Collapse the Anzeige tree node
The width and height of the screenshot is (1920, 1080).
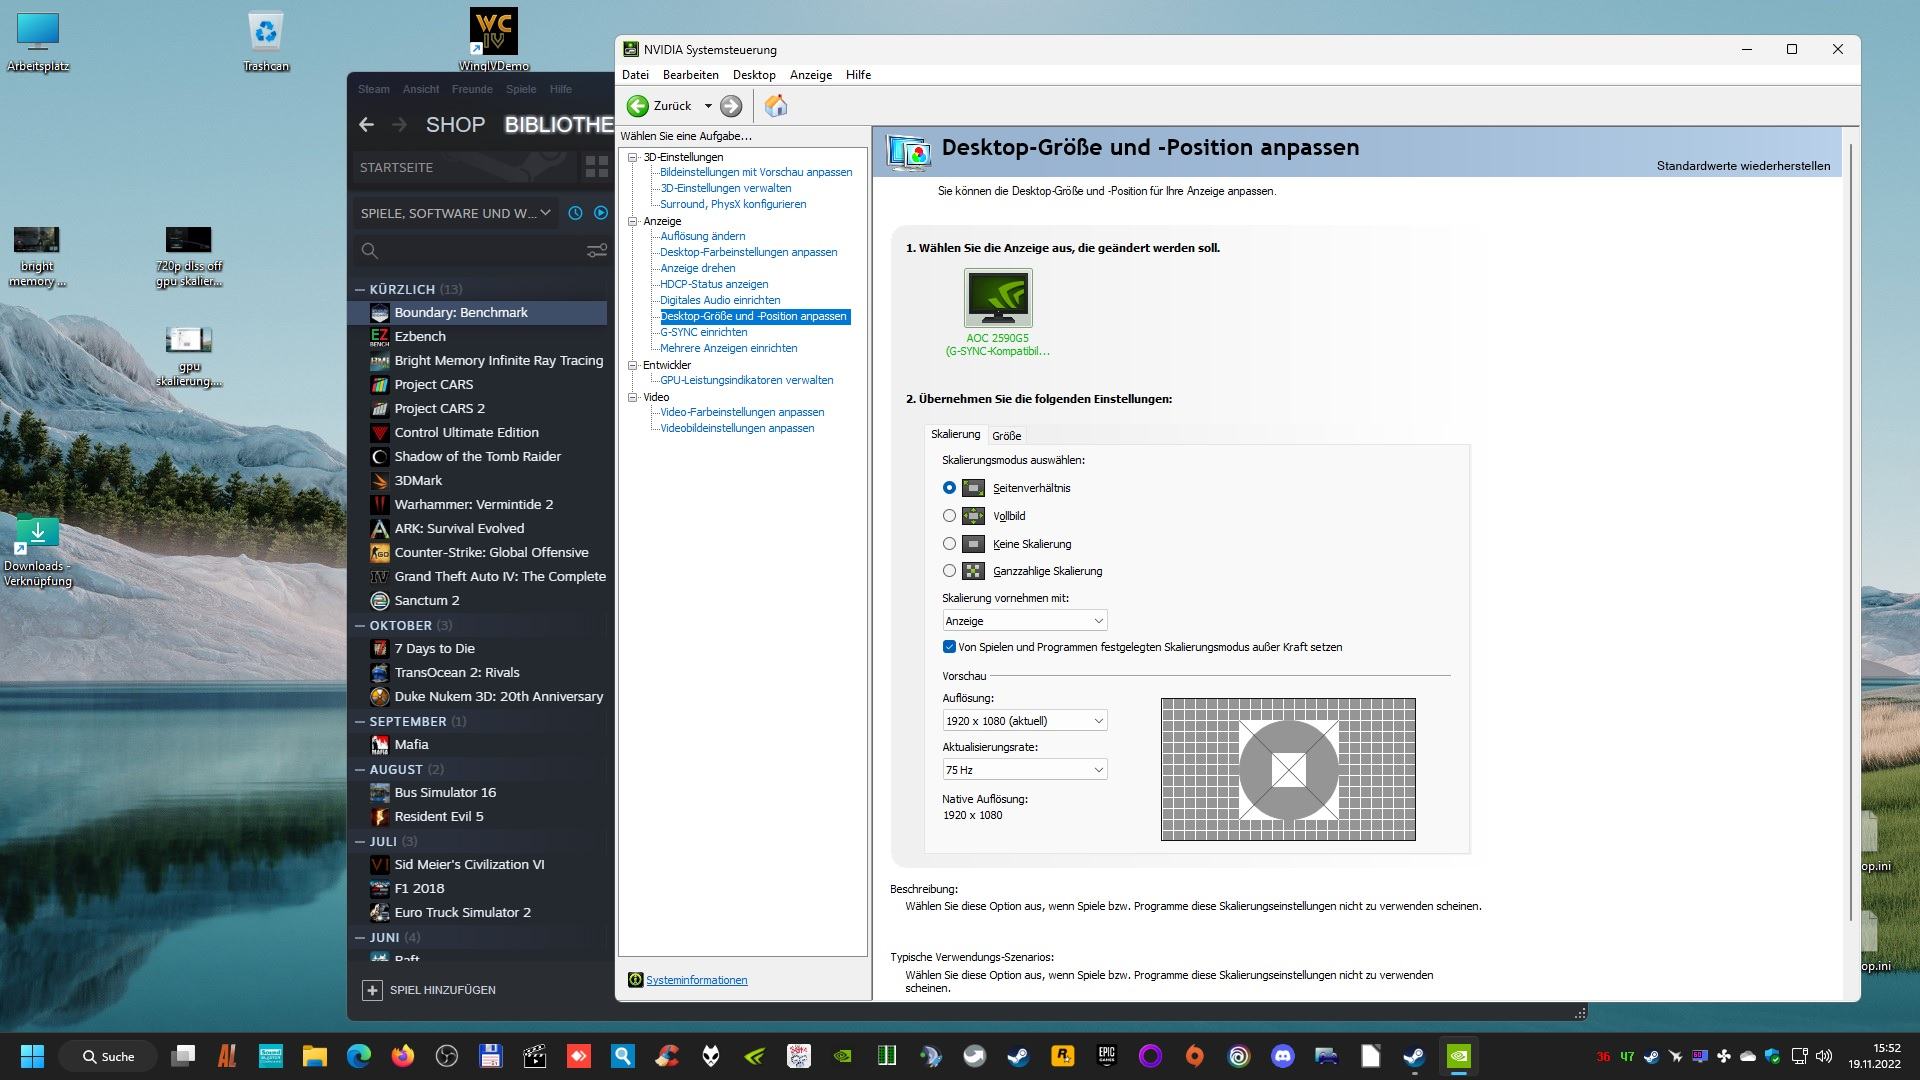tap(633, 221)
